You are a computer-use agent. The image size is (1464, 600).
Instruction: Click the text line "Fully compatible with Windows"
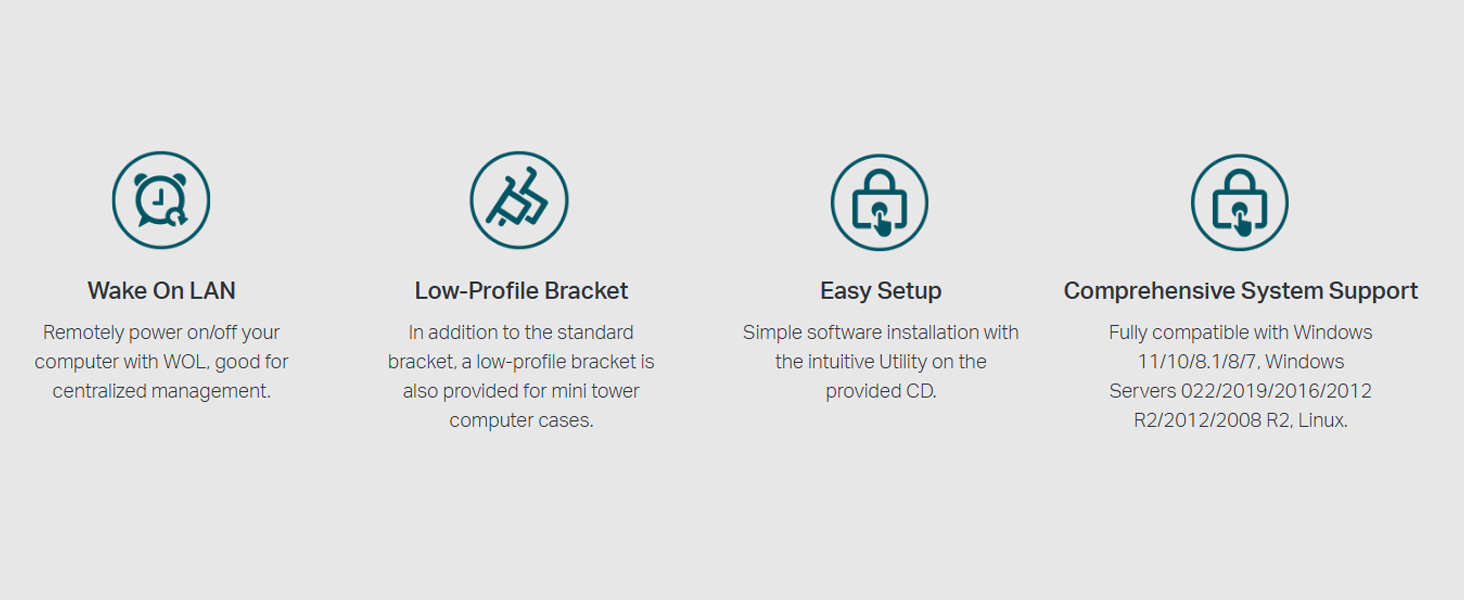point(1240,332)
